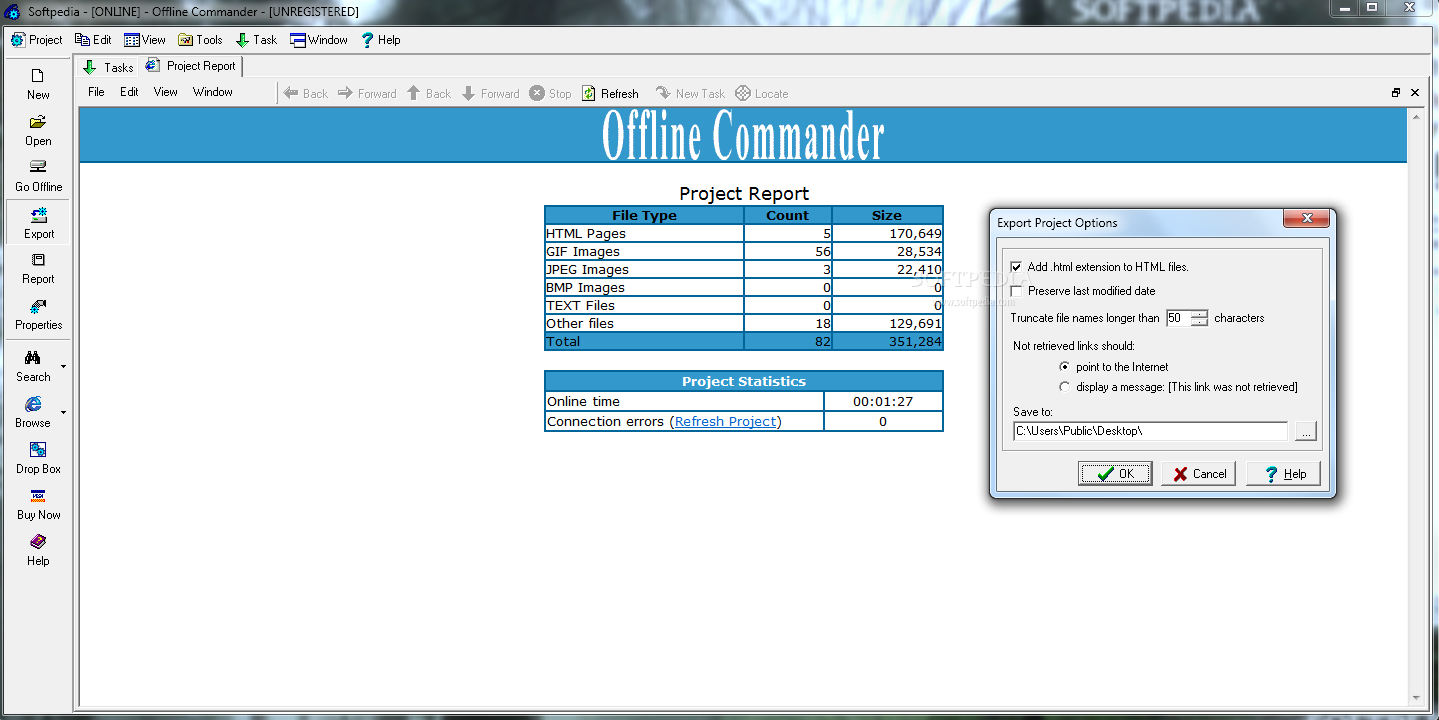Switch to the Tasks tab
This screenshot has width=1439, height=720.
pos(108,67)
